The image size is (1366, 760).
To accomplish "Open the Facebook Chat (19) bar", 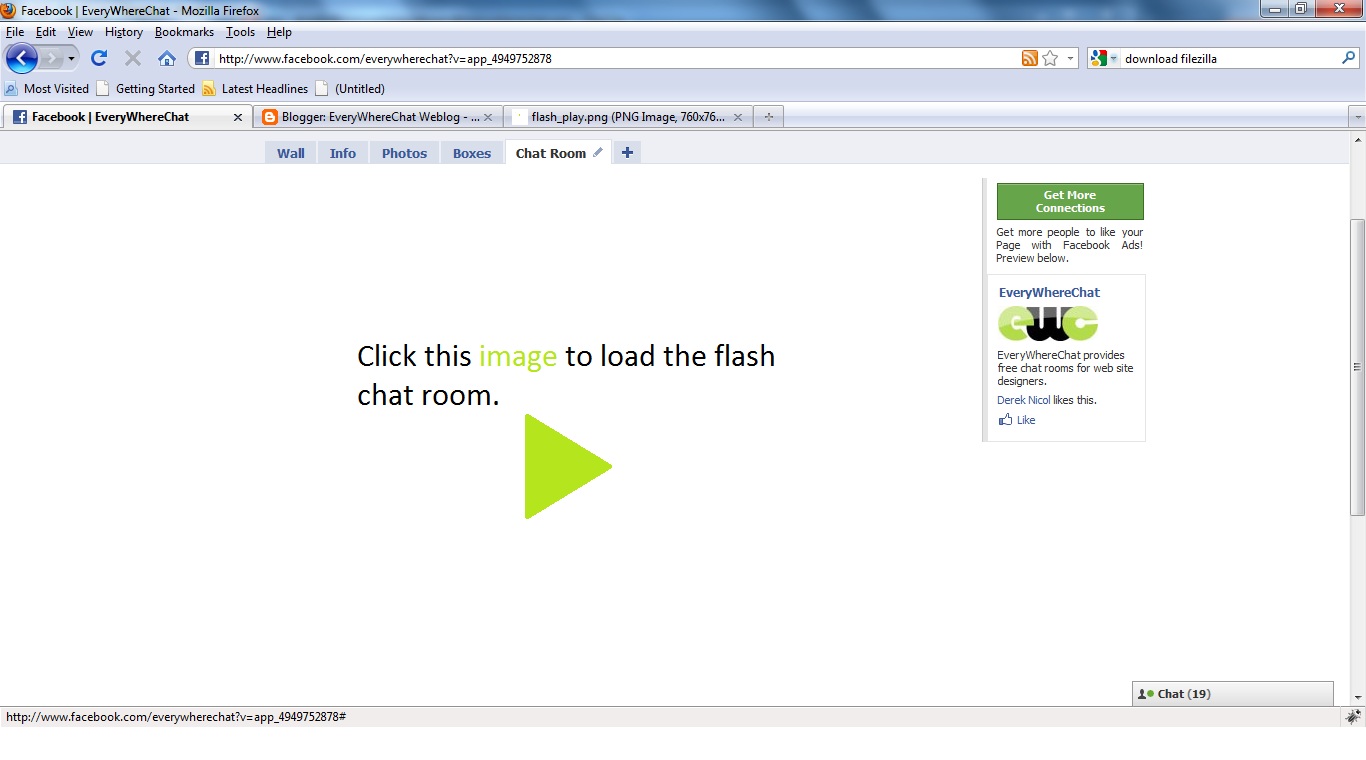I will (x=1233, y=694).
